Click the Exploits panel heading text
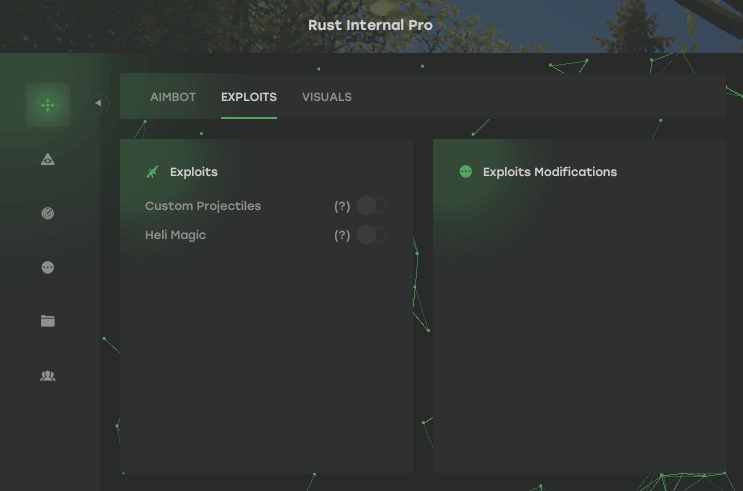Viewport: 743px width, 491px height. click(x=194, y=172)
